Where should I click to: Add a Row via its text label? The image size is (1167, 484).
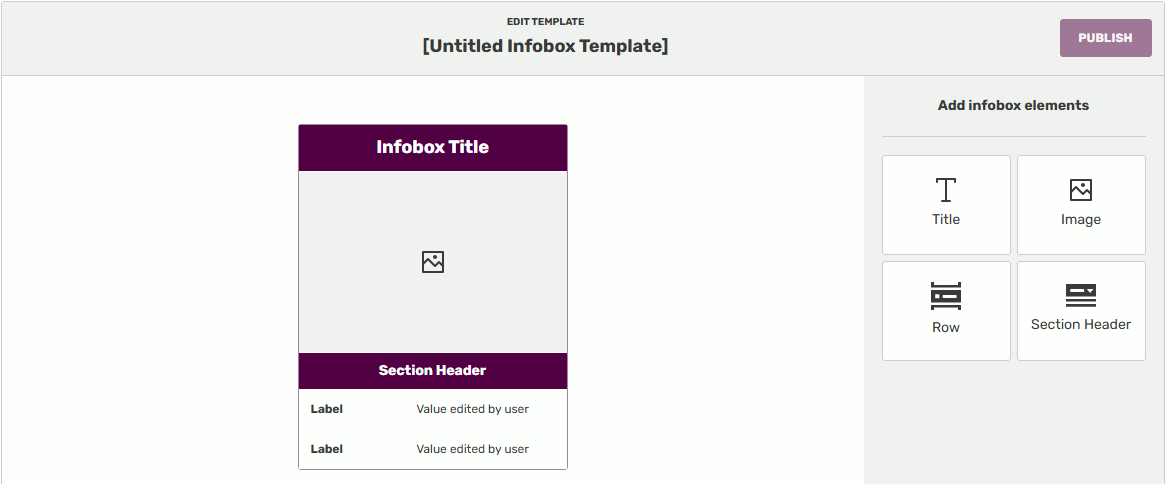tap(946, 327)
